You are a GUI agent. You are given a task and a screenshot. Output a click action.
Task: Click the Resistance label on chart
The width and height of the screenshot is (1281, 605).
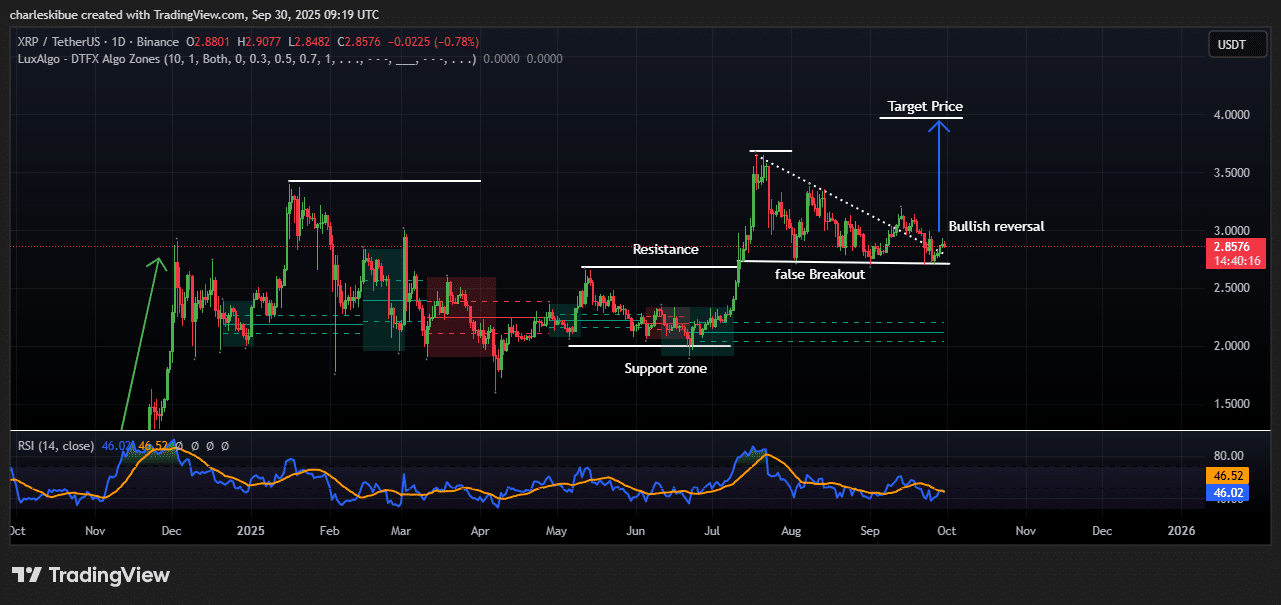pyautogui.click(x=665, y=249)
